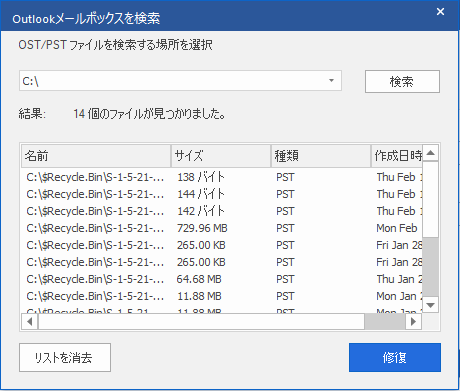Sort by the サイズ column header
The image size is (460, 391).
click(x=221, y=156)
